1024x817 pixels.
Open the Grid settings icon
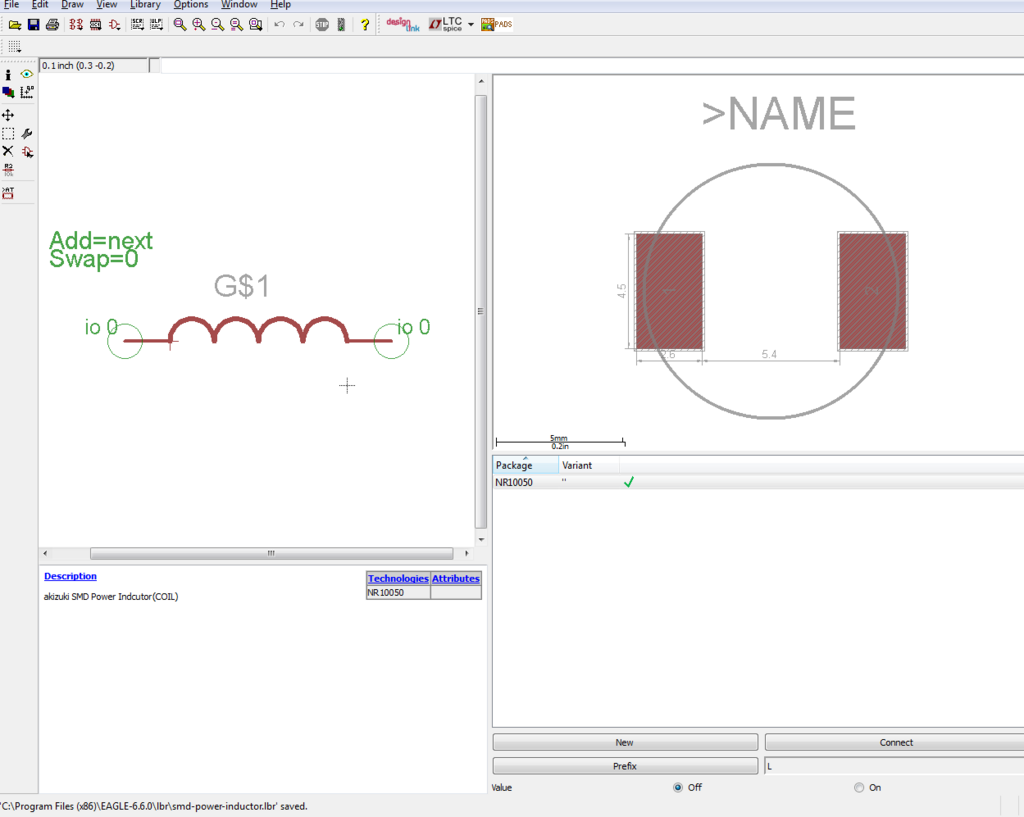(x=14, y=46)
